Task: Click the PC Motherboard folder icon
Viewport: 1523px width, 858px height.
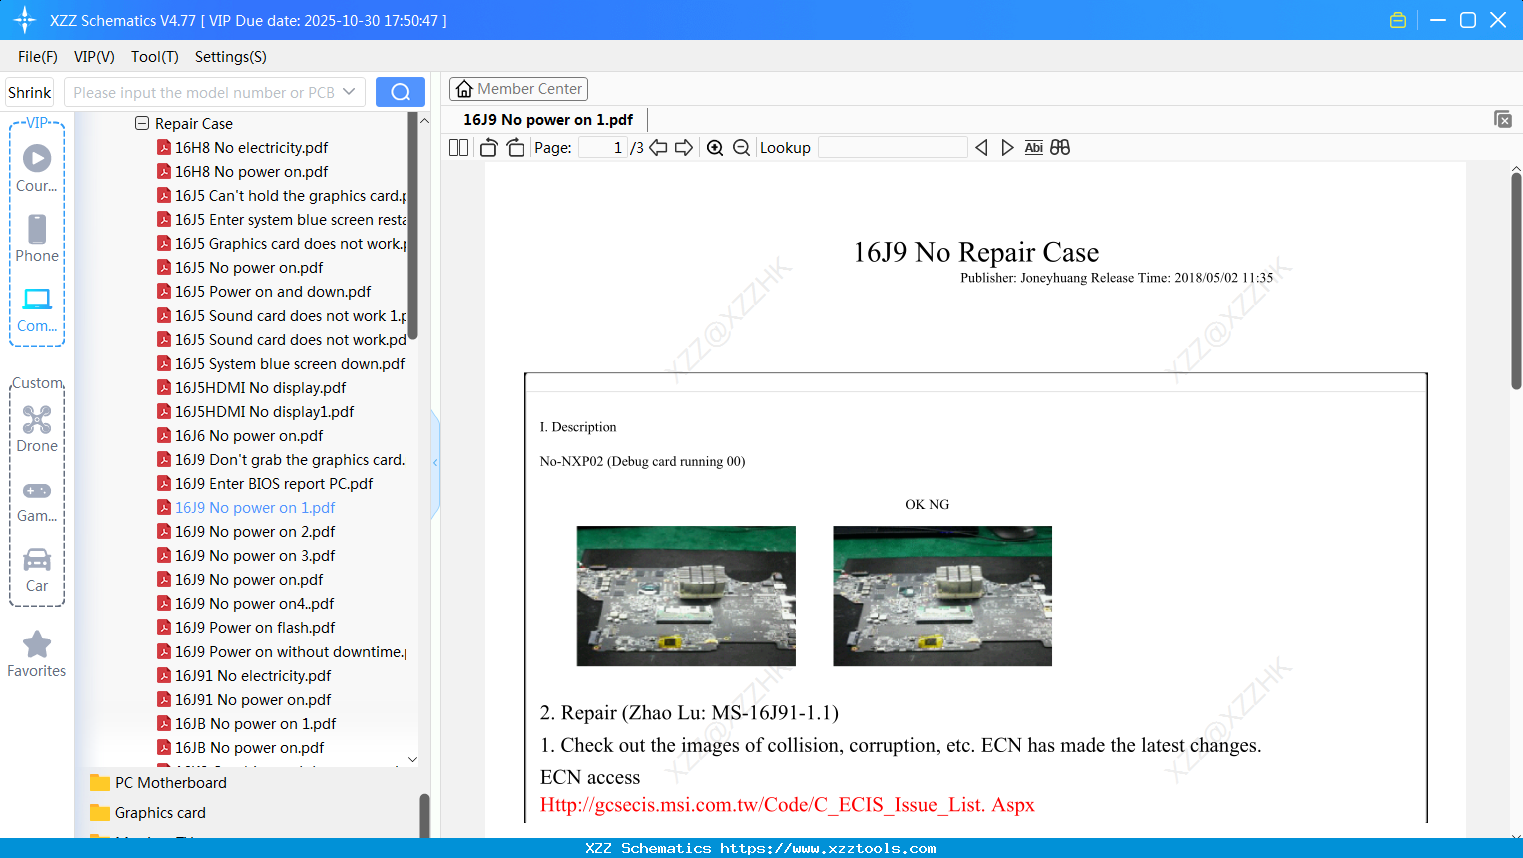Action: (x=100, y=782)
